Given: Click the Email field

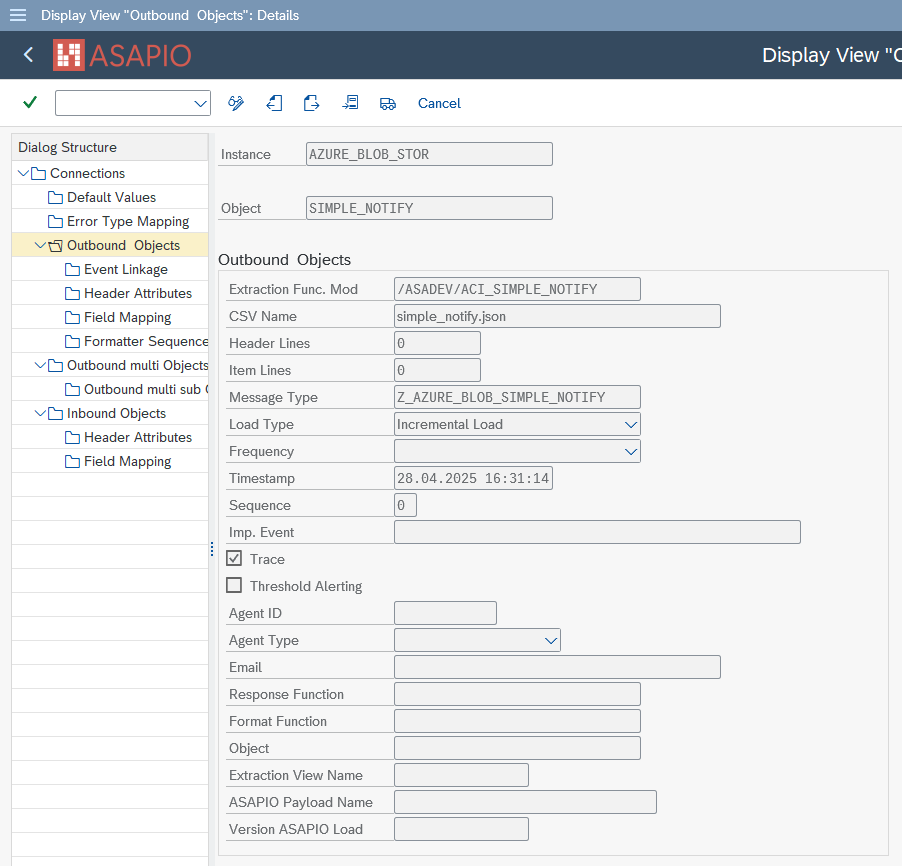Looking at the screenshot, I should tap(557, 667).
